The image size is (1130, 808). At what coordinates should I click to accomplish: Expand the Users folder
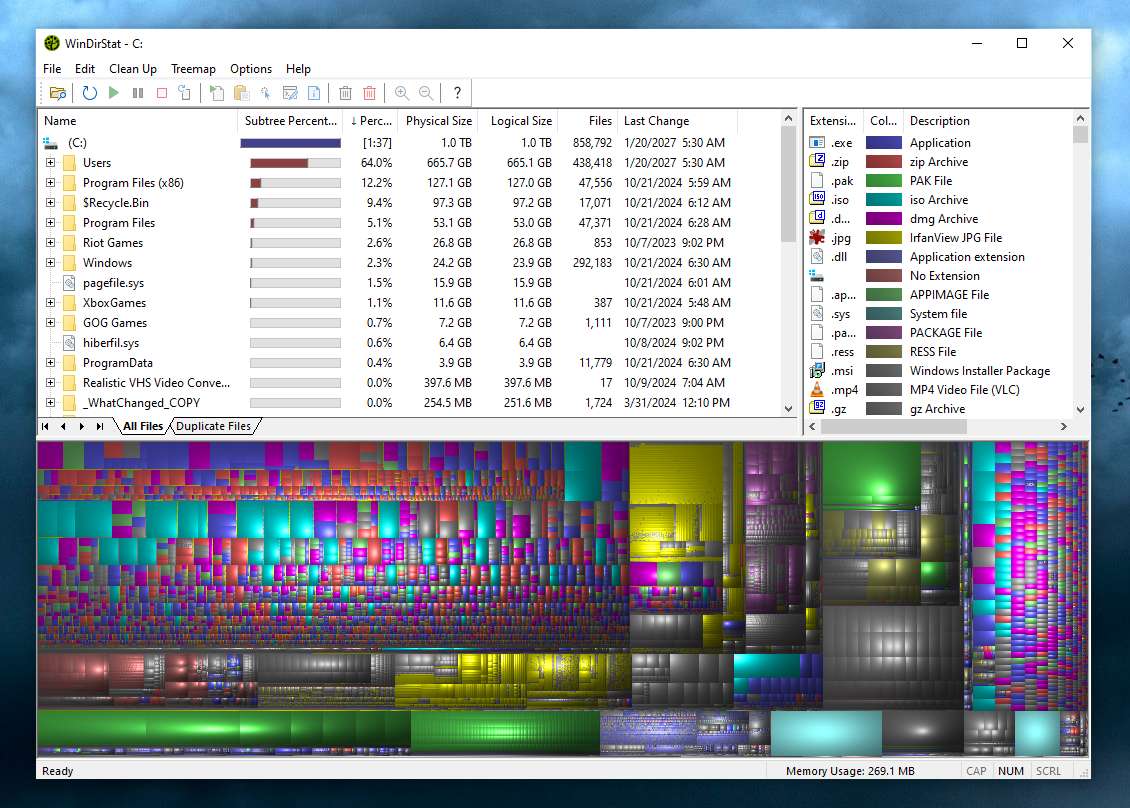point(50,163)
